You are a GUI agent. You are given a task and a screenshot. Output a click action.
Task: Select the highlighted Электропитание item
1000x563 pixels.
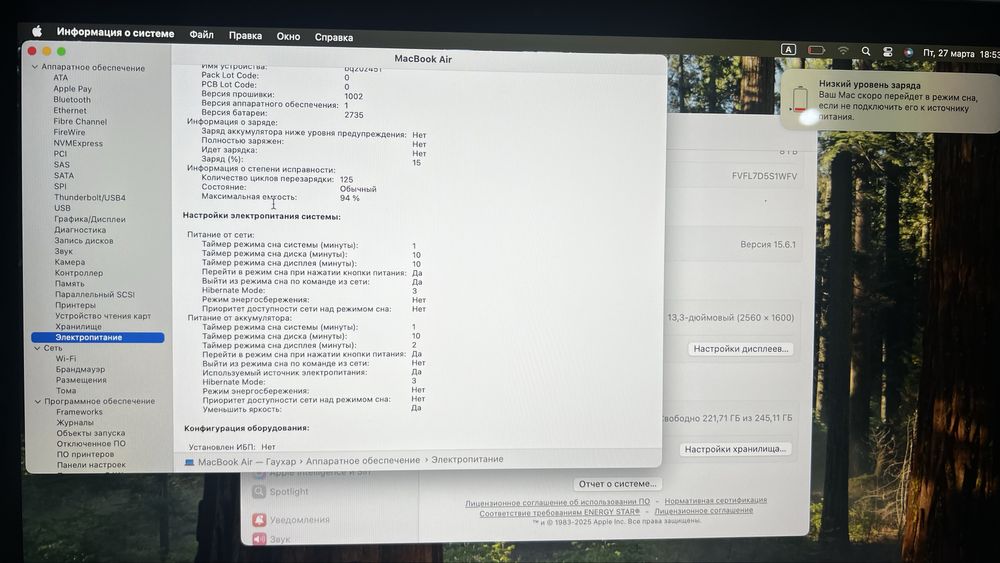point(98,337)
